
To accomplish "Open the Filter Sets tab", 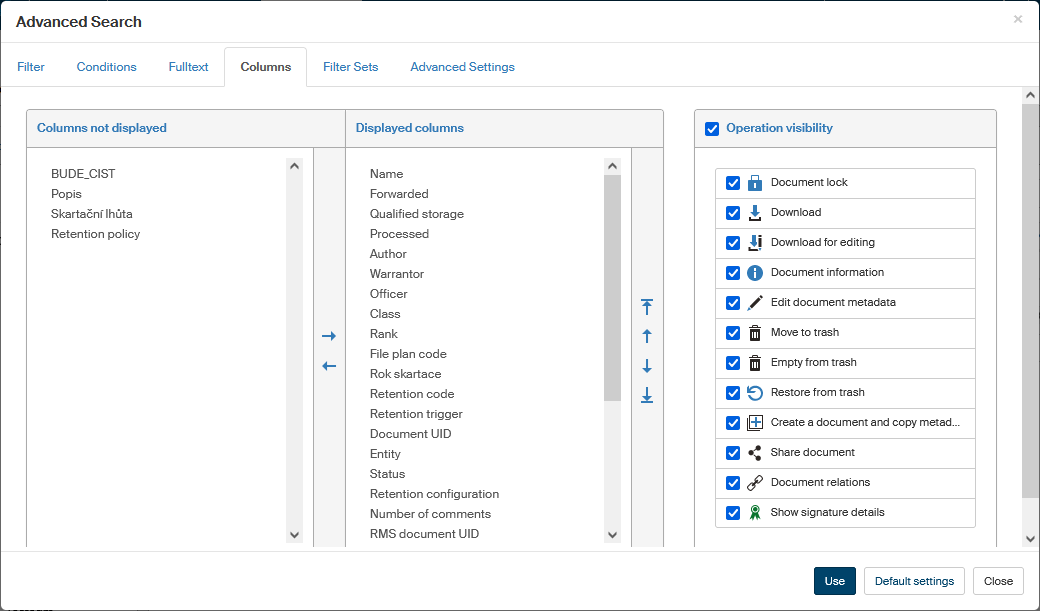I will (x=350, y=67).
